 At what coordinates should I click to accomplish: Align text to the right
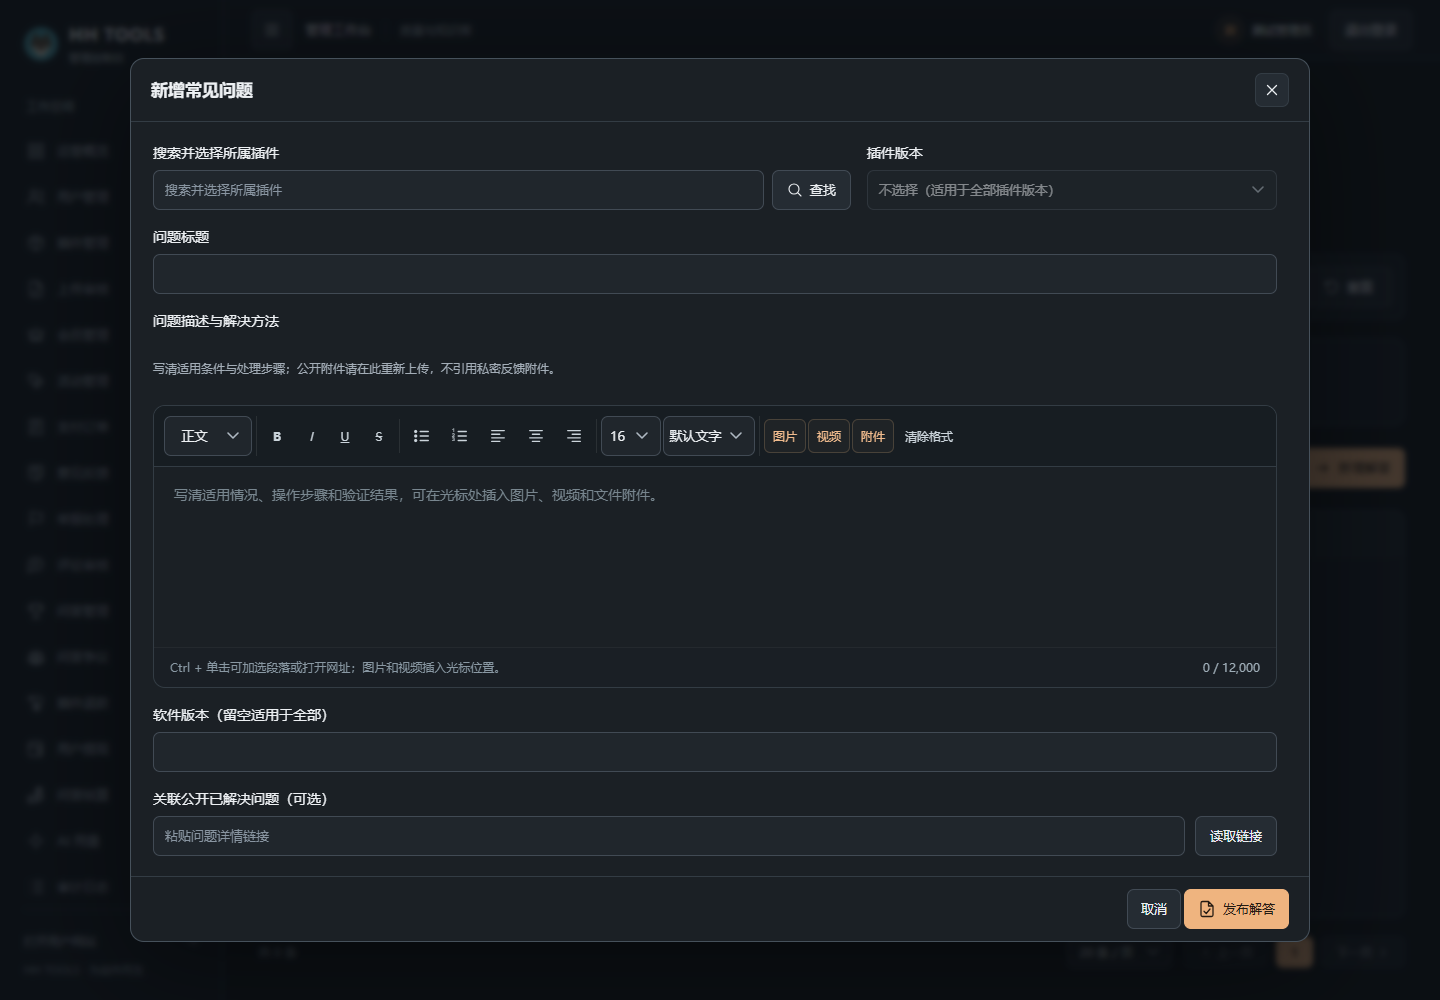pos(574,436)
